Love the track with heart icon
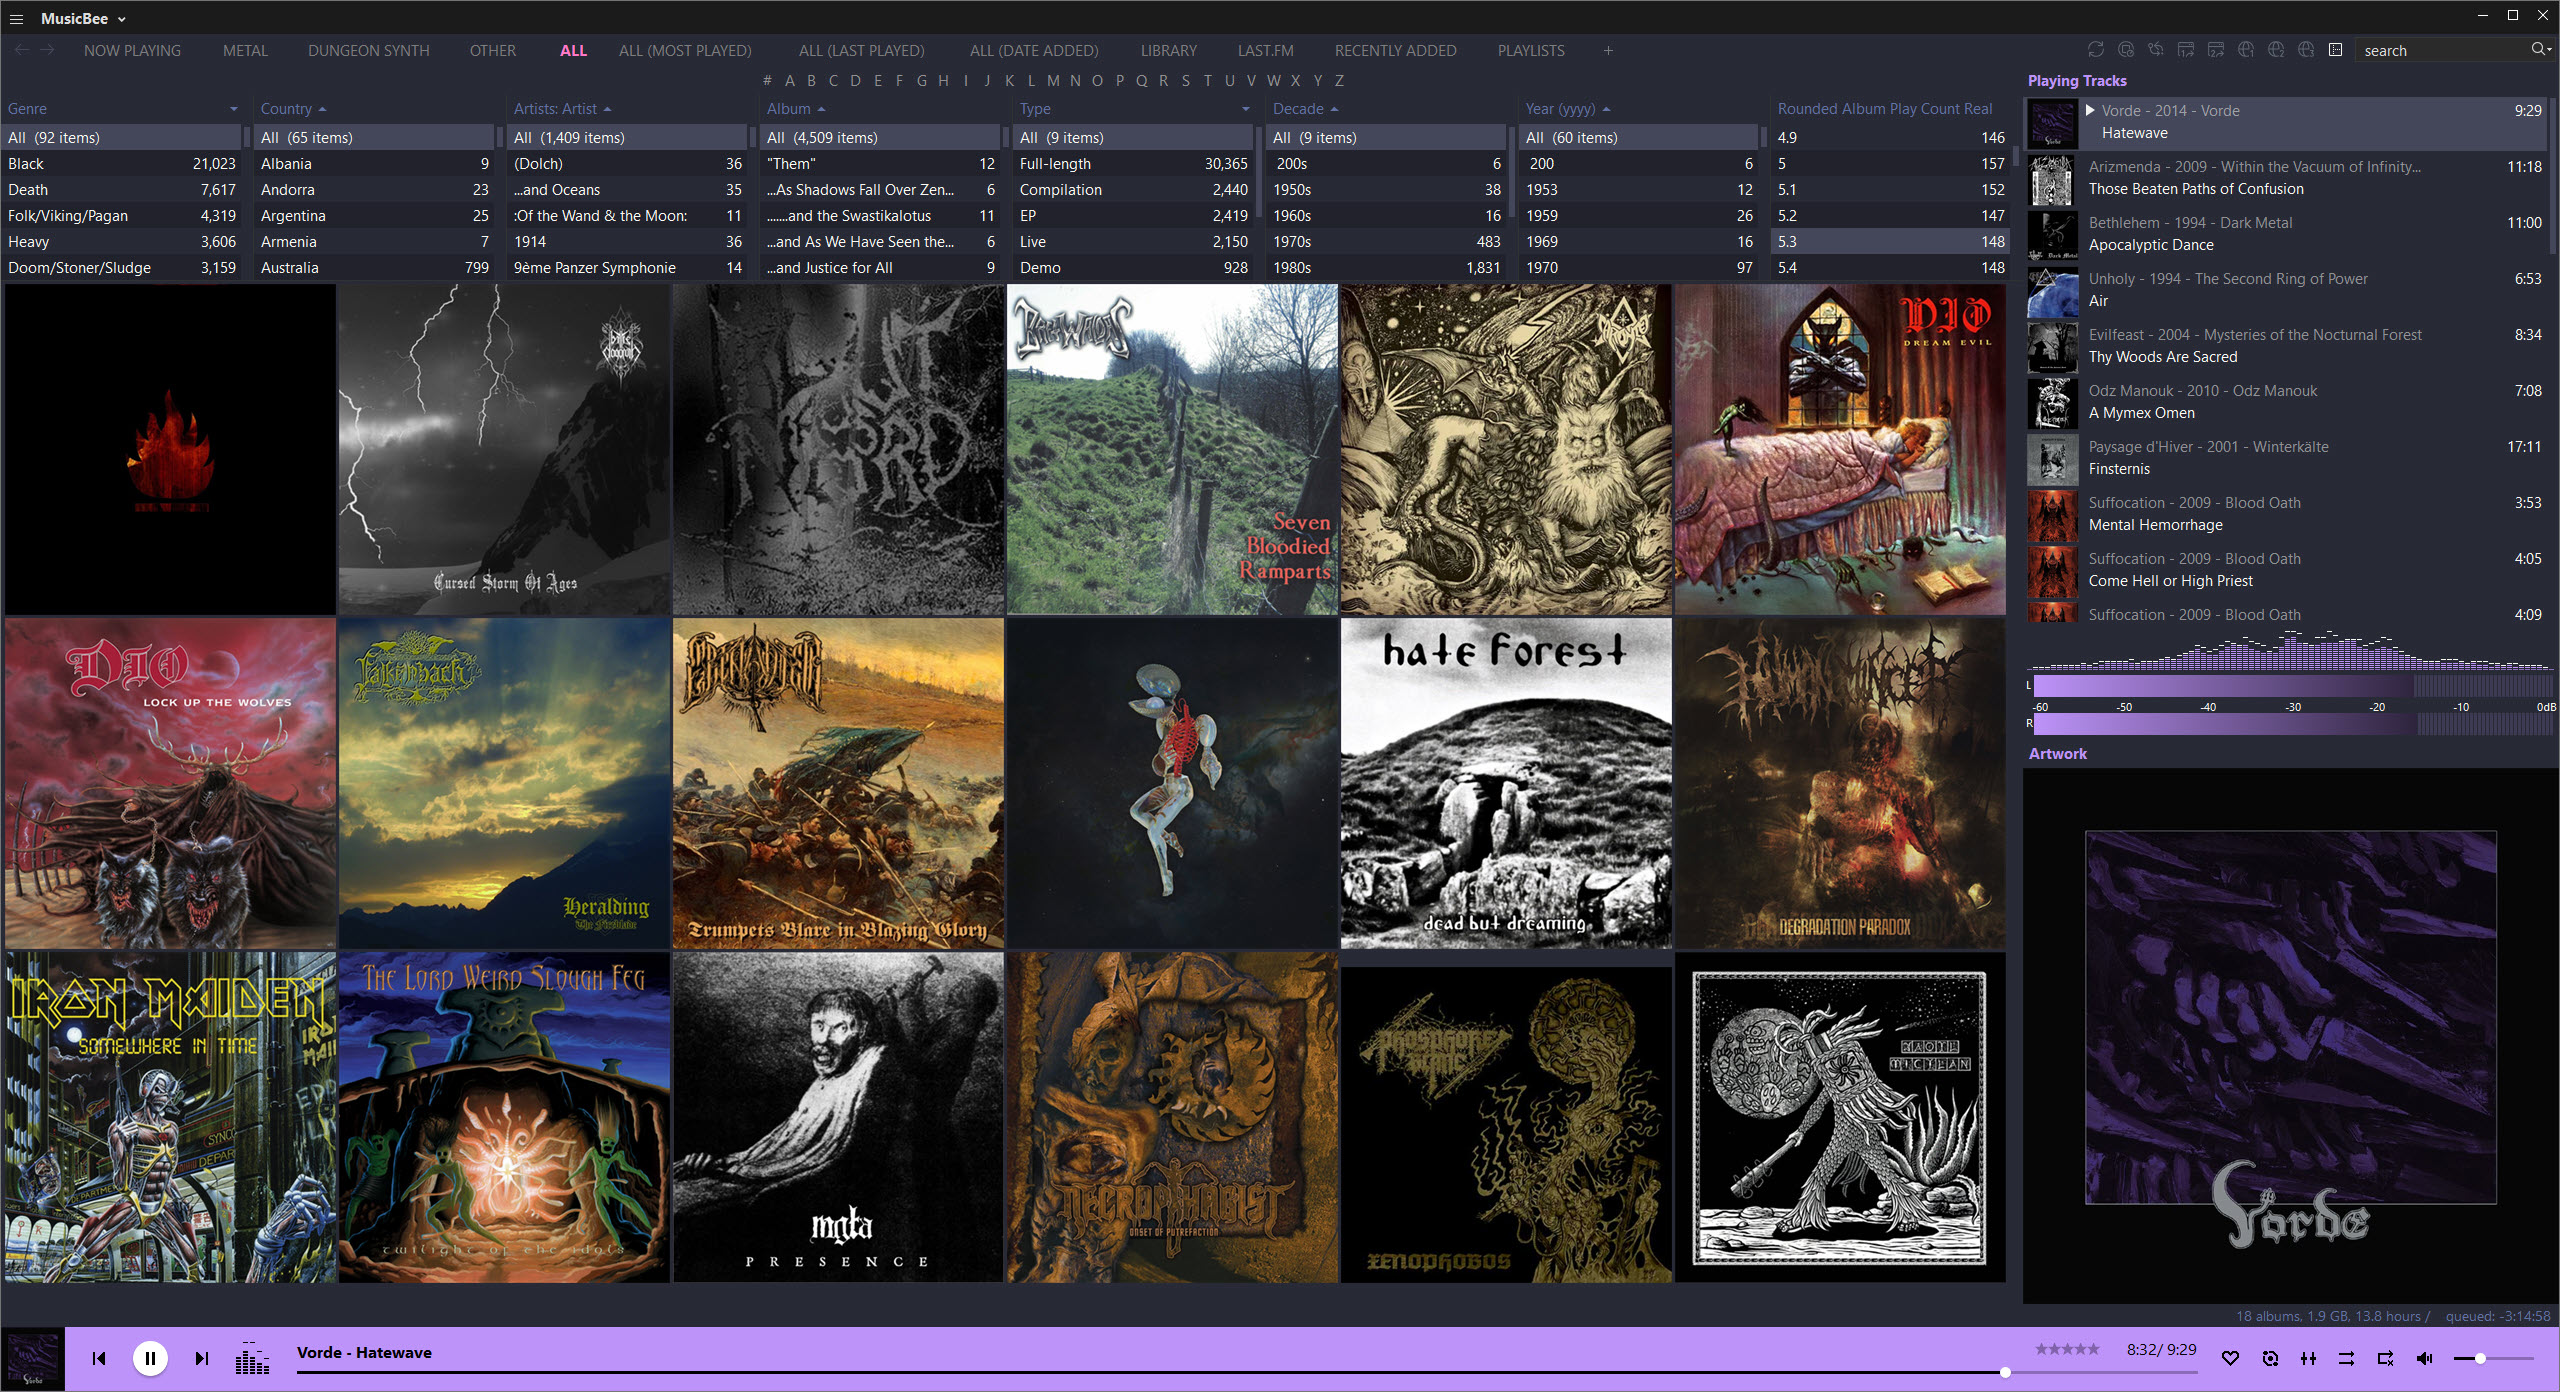This screenshot has width=2560, height=1392. pyautogui.click(x=2230, y=1358)
